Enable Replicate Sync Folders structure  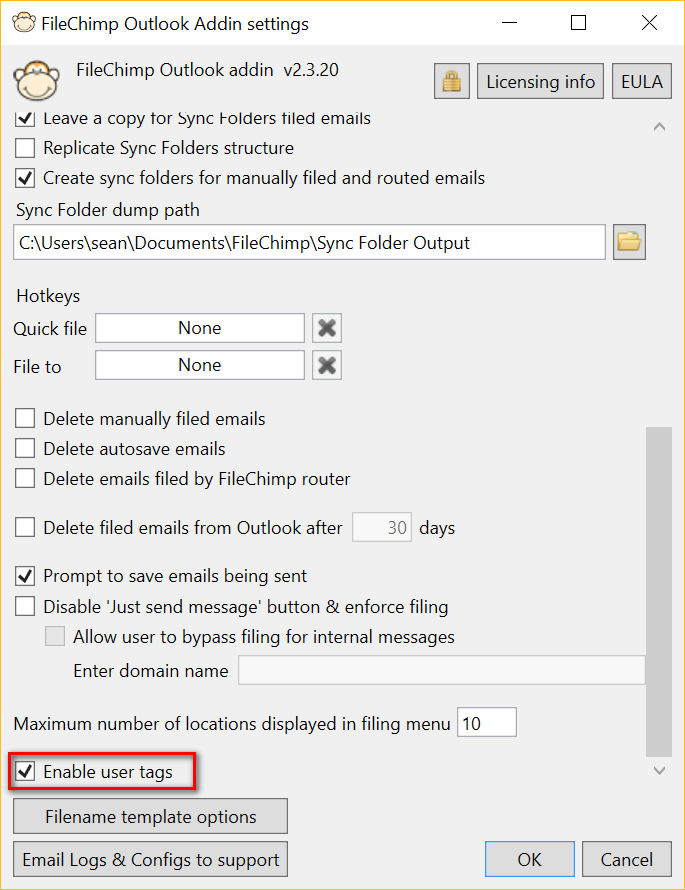25,148
